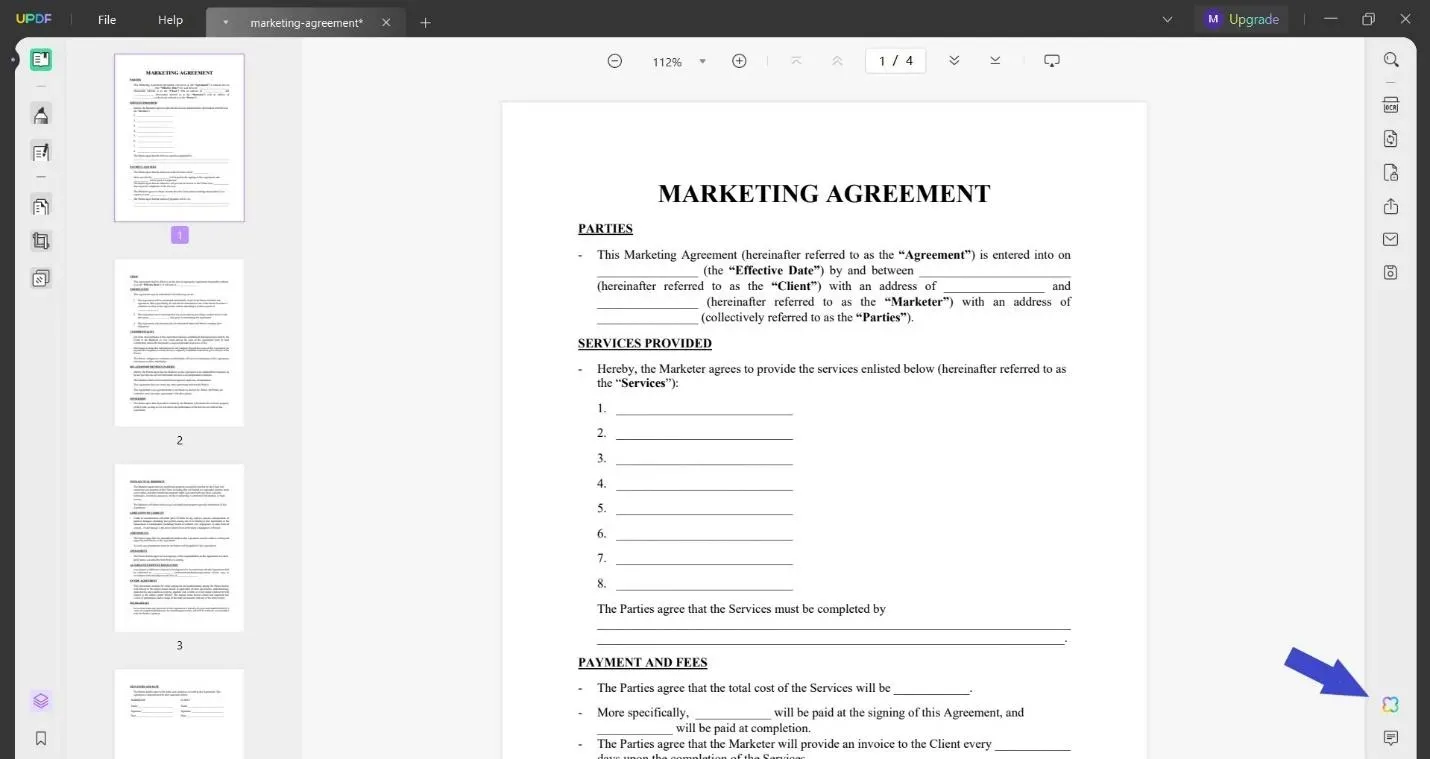Send the file by email
The image size is (1430, 759).
(x=1391, y=239)
